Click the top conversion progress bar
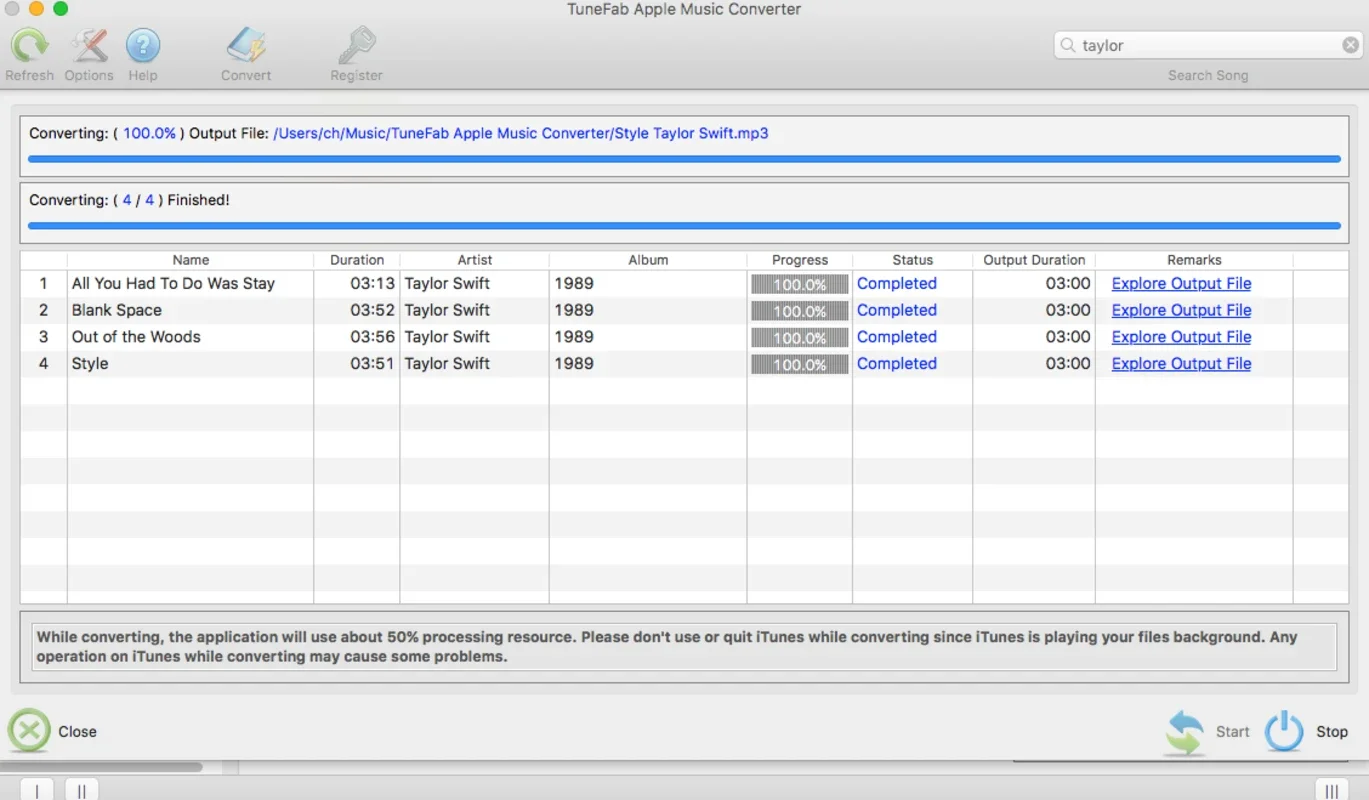 [684, 159]
